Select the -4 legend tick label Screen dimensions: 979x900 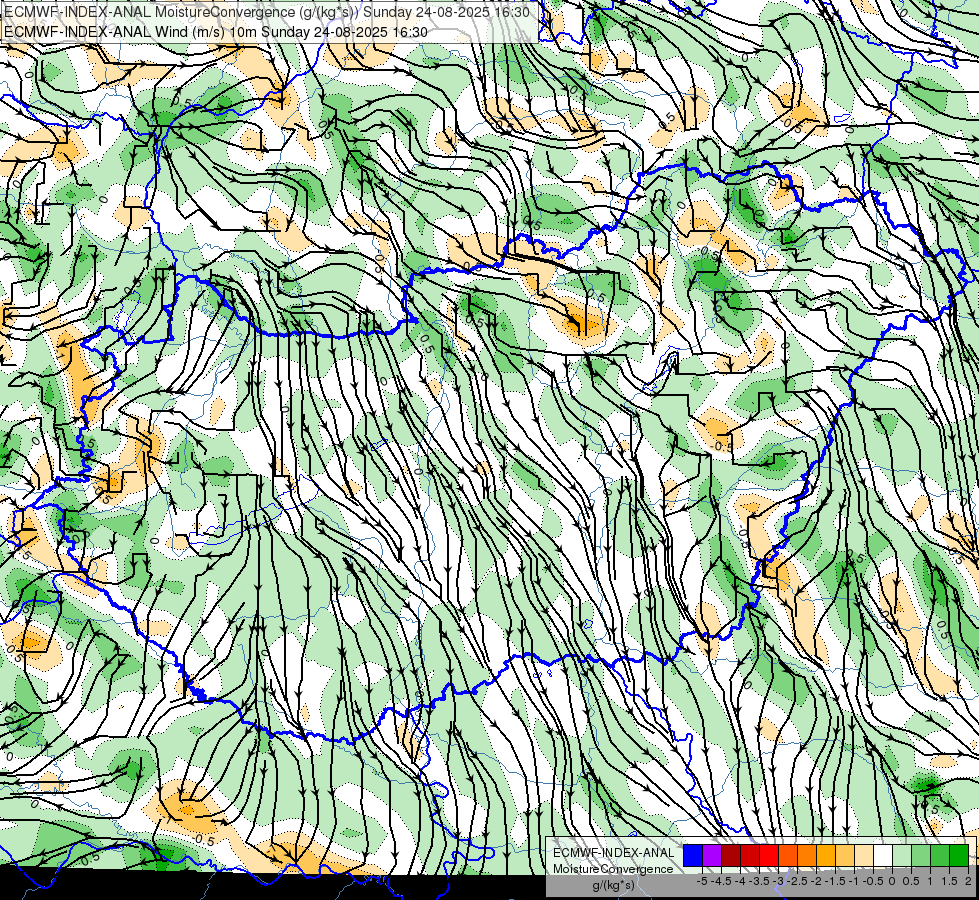click(740, 881)
